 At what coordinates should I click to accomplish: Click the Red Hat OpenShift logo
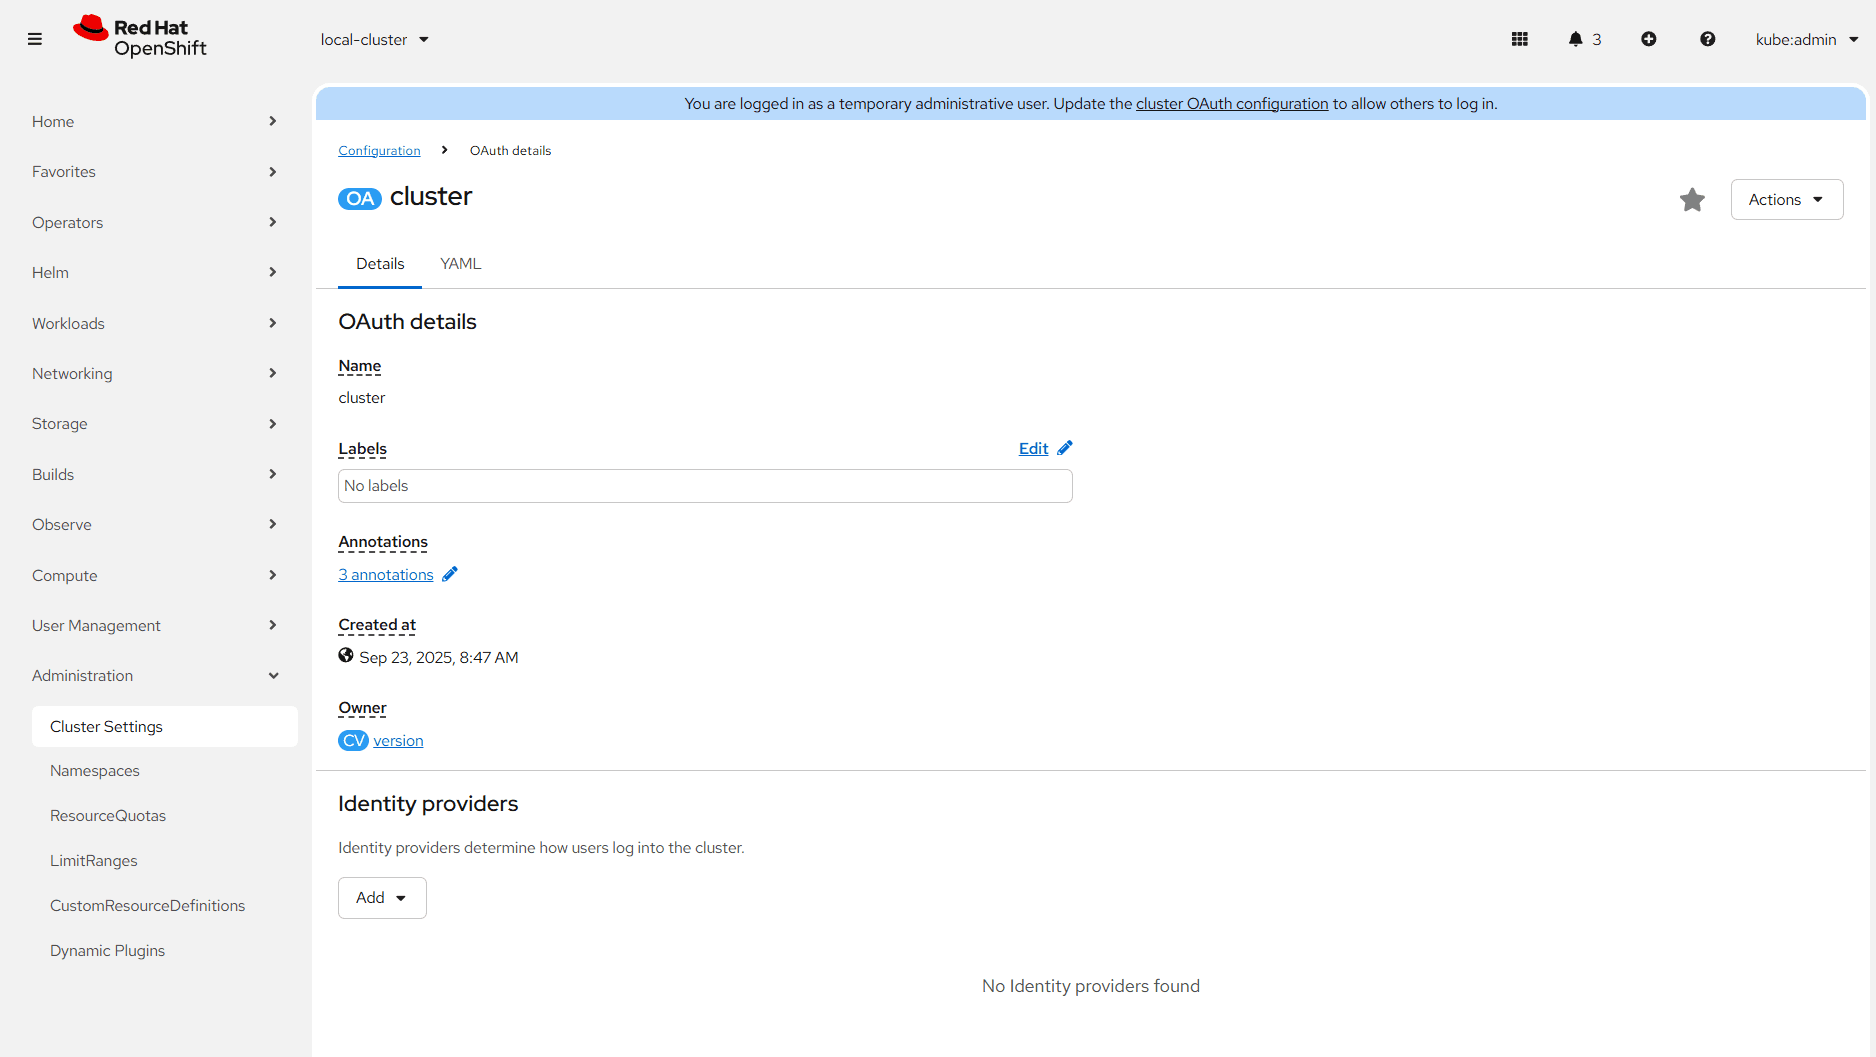point(140,38)
